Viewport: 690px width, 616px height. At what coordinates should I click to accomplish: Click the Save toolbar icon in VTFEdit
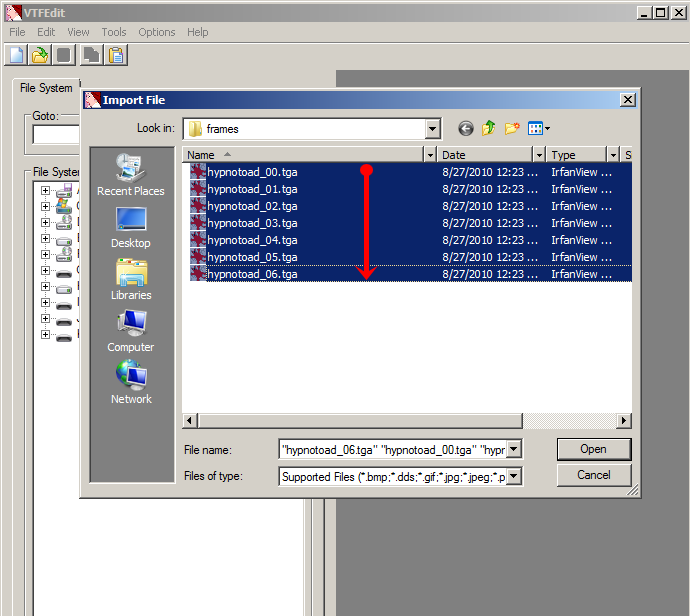point(64,55)
